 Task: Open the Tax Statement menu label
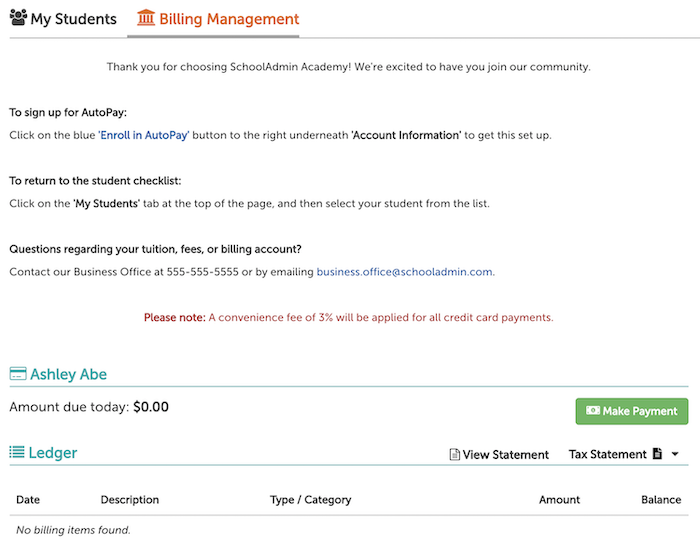[607, 454]
